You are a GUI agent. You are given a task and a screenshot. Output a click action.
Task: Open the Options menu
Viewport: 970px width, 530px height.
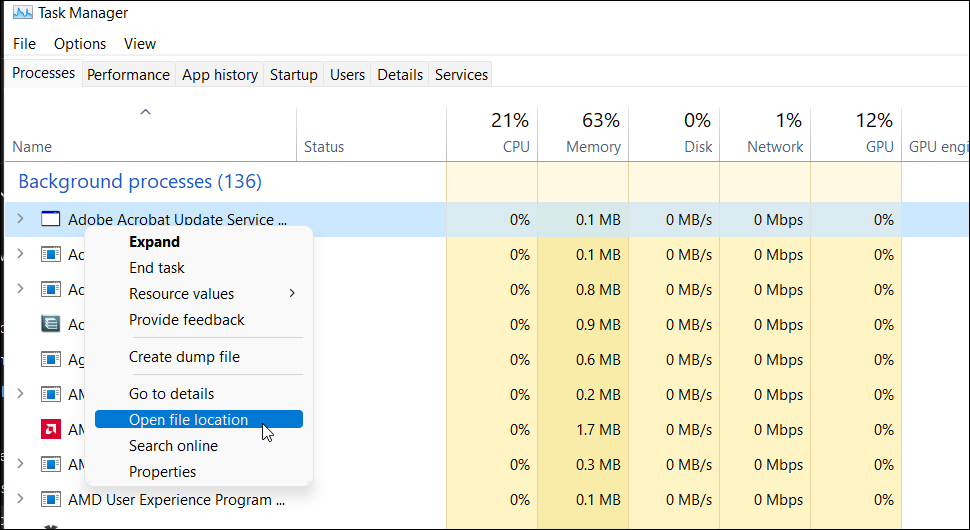coord(80,44)
